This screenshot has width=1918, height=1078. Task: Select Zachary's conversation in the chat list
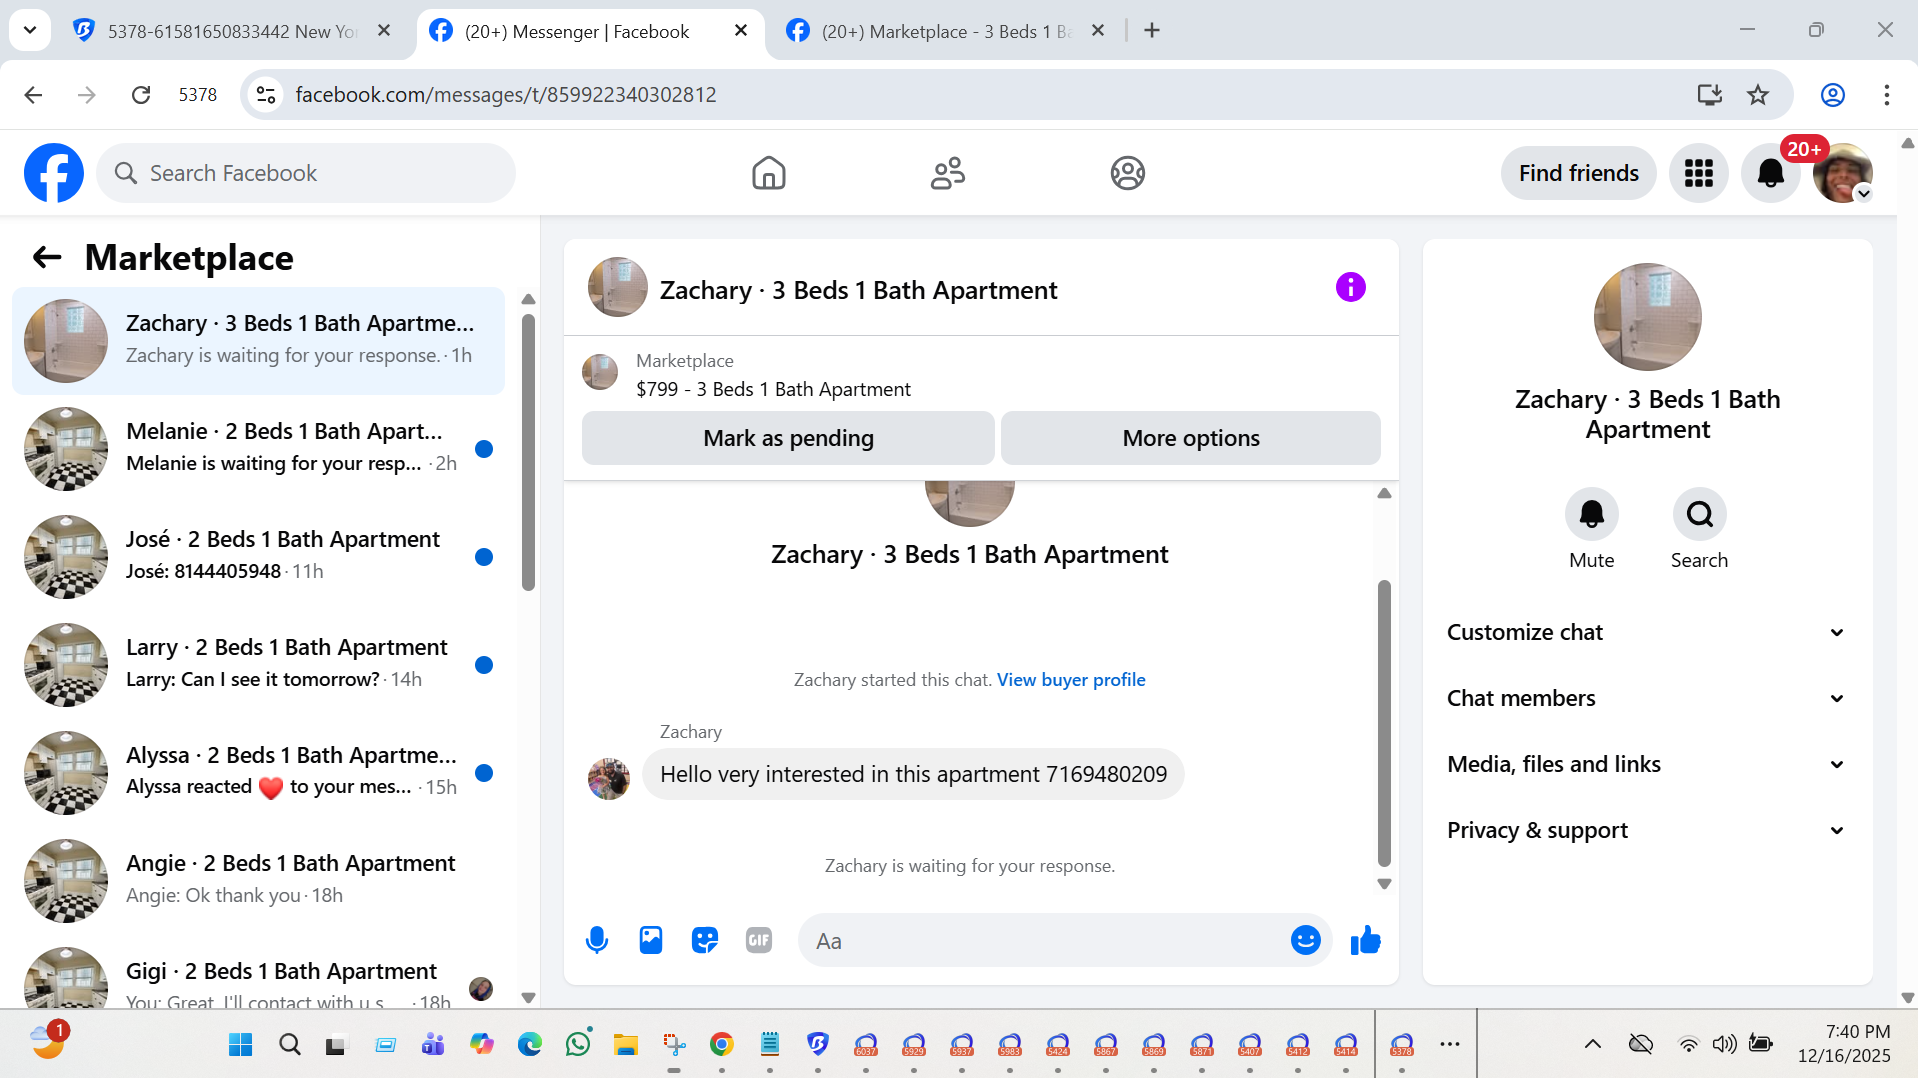click(258, 341)
